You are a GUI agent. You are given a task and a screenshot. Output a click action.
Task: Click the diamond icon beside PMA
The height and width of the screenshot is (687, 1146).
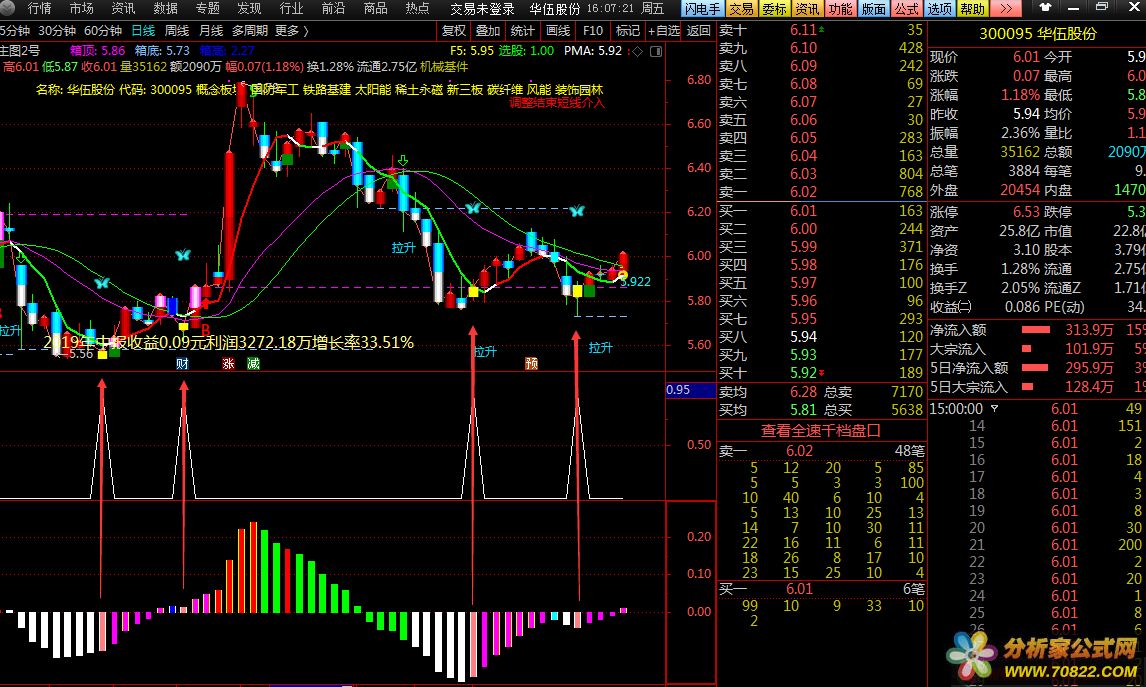(x=637, y=51)
